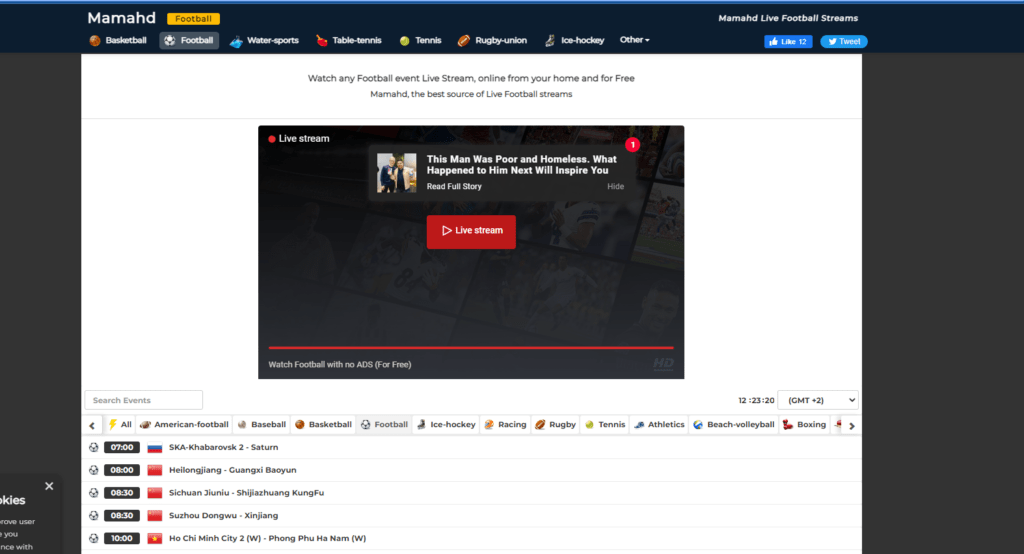1024x554 pixels.
Task: Click the red video progress bar
Action: (x=470, y=348)
